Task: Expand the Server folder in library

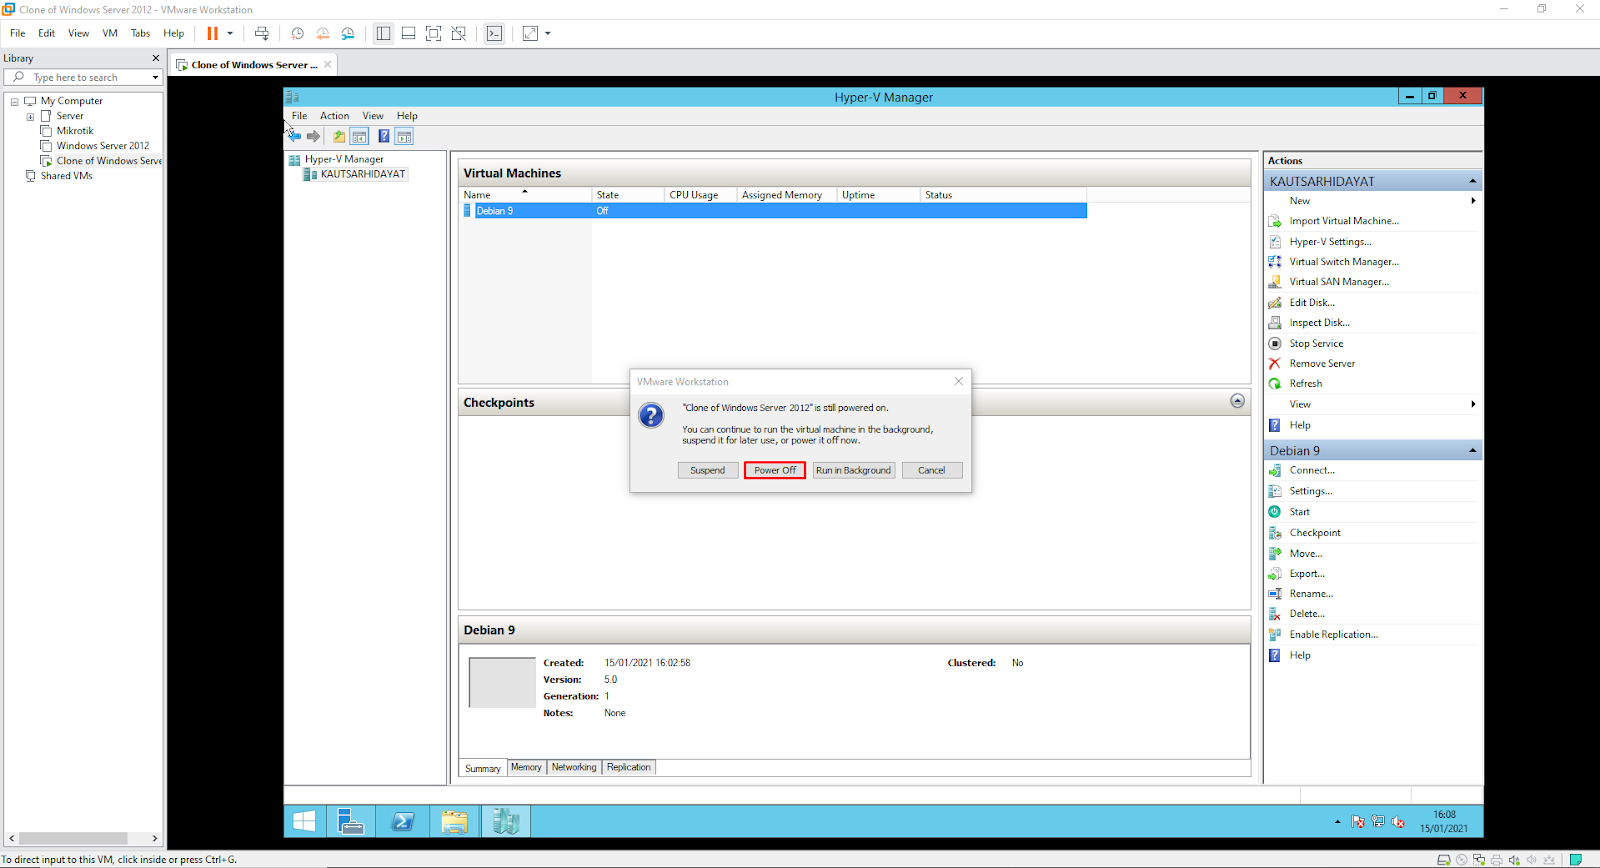Action: [30, 116]
